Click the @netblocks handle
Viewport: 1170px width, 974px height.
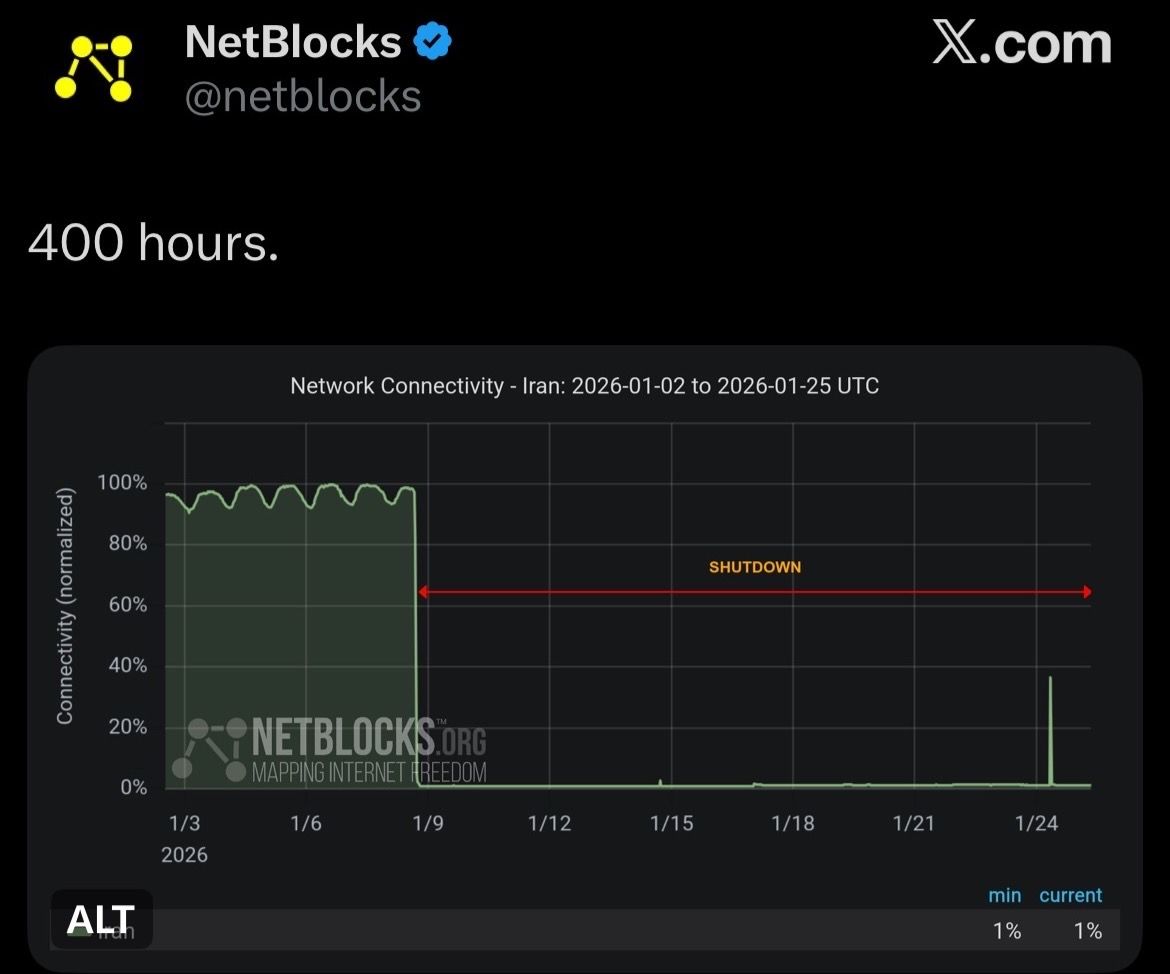(x=303, y=97)
